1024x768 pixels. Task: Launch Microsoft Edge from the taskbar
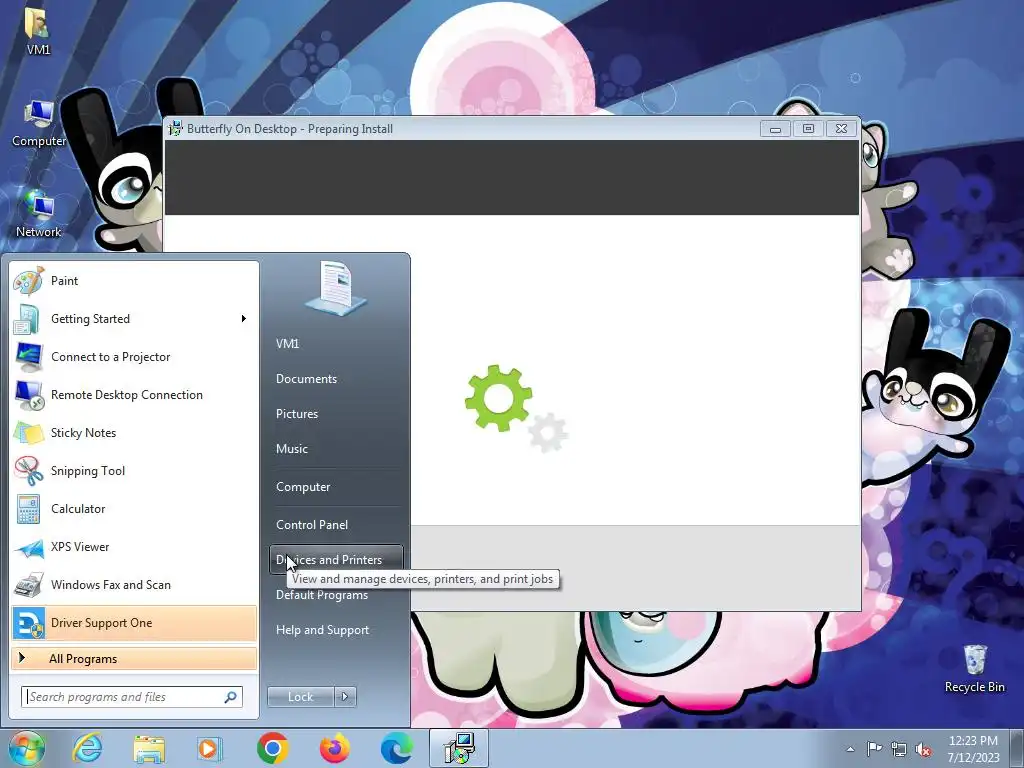coord(396,748)
